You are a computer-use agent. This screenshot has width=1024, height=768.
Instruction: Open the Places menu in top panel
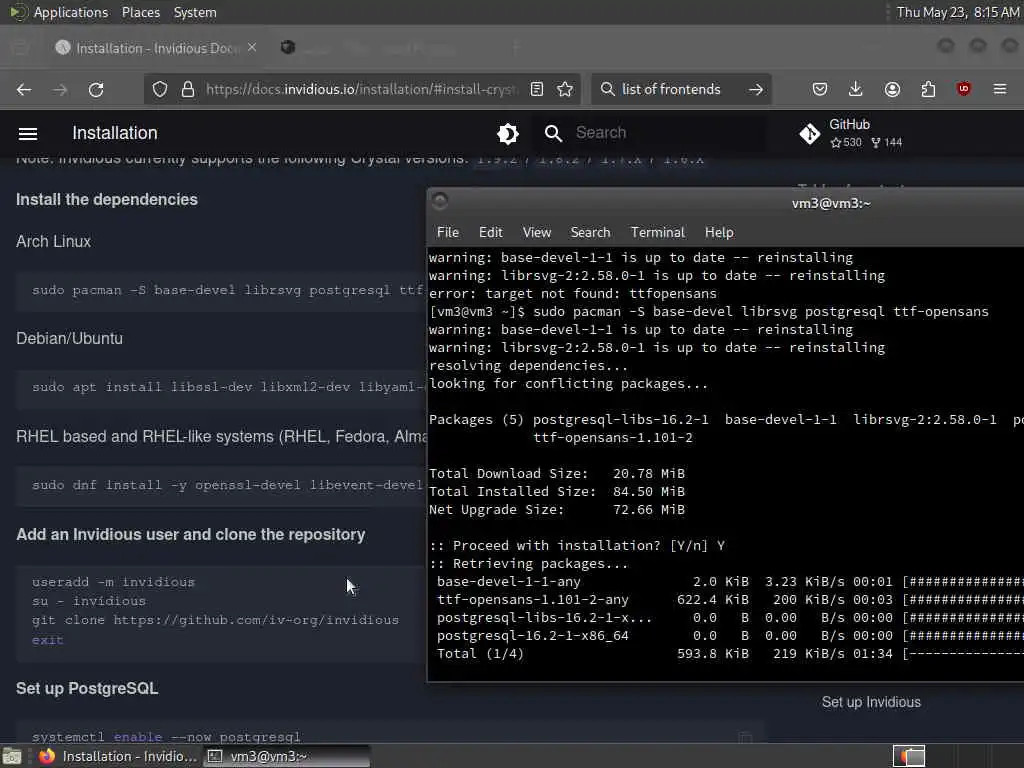pos(141,12)
